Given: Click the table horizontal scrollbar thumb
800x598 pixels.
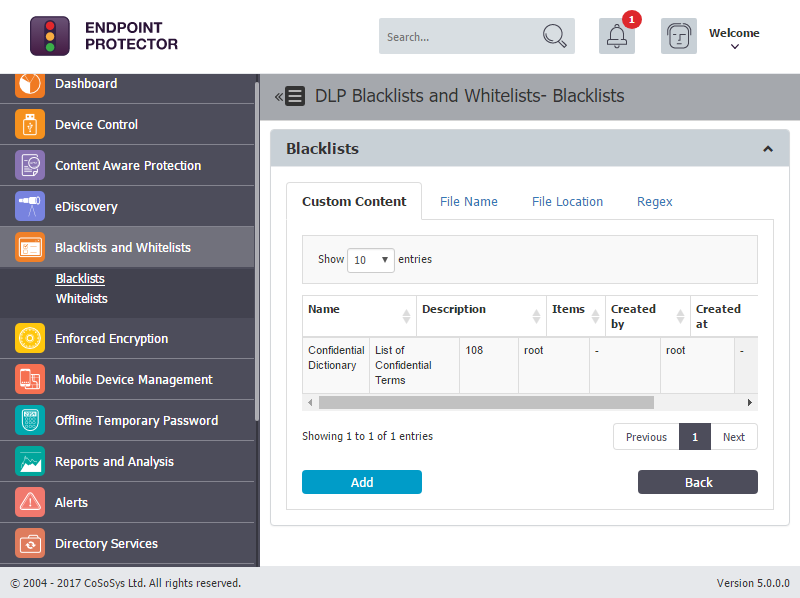Looking at the screenshot, I should coord(486,403).
